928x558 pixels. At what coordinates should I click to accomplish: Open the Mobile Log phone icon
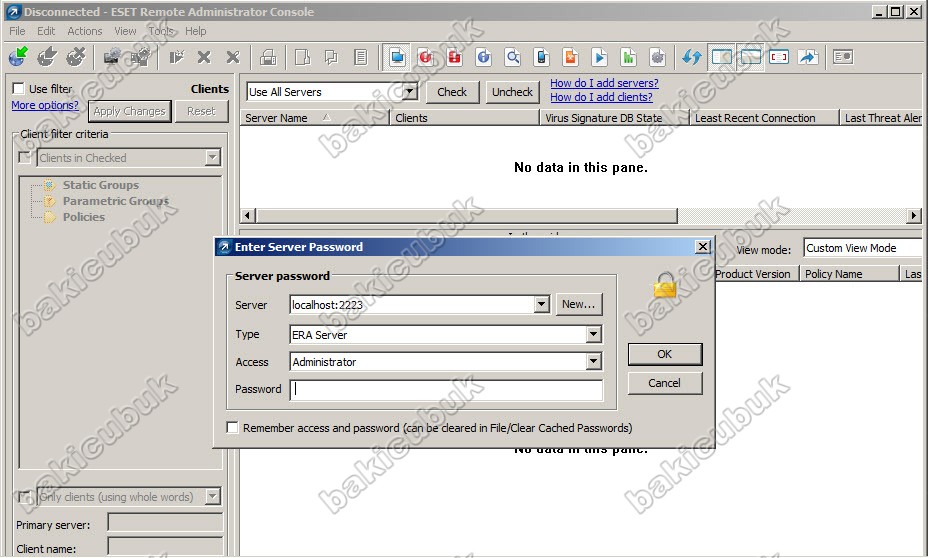click(x=542, y=57)
